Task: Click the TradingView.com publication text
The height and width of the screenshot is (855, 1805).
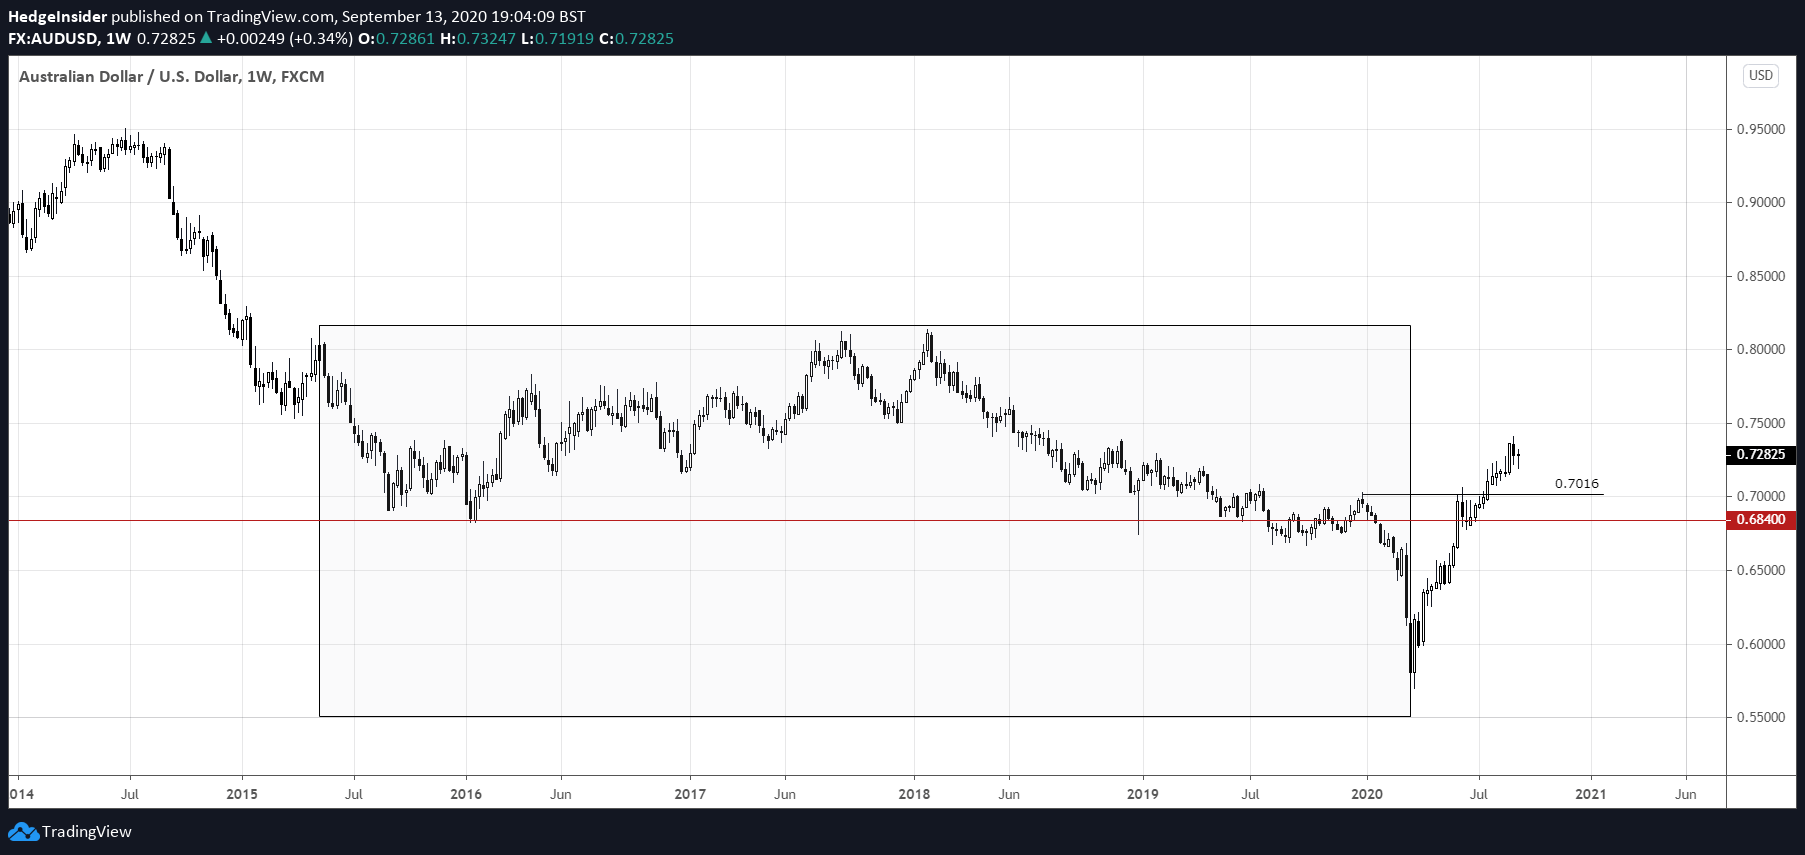Action: pyautogui.click(x=271, y=17)
